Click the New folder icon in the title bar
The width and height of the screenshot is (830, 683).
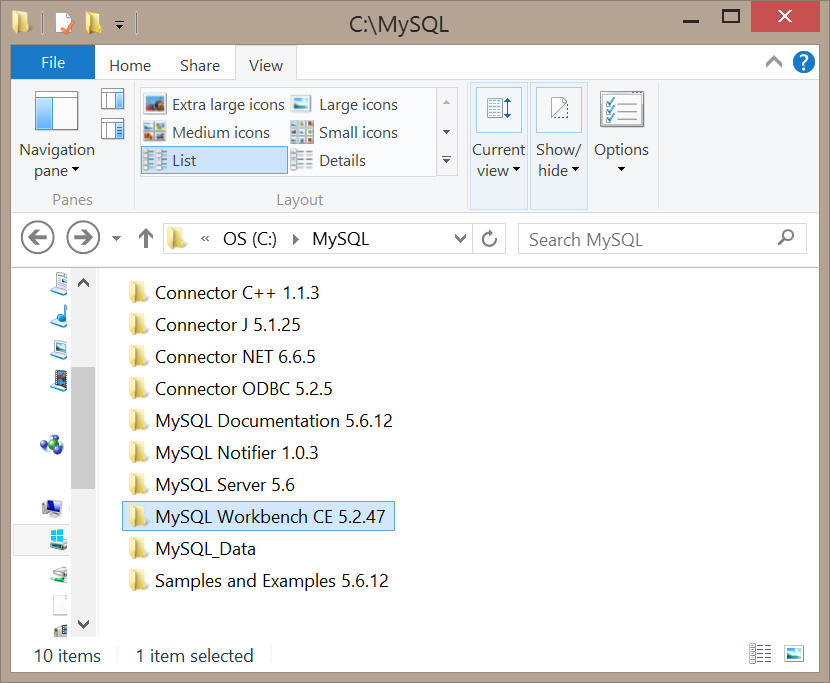pyautogui.click(x=93, y=23)
